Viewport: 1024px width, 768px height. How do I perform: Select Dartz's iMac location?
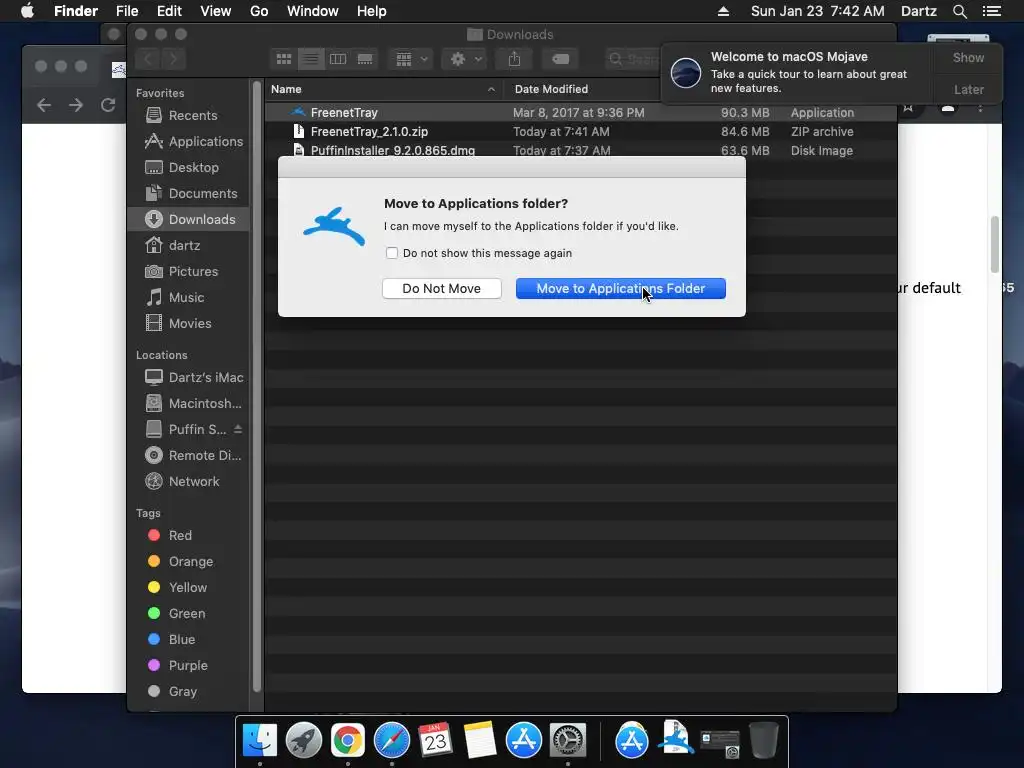189,377
